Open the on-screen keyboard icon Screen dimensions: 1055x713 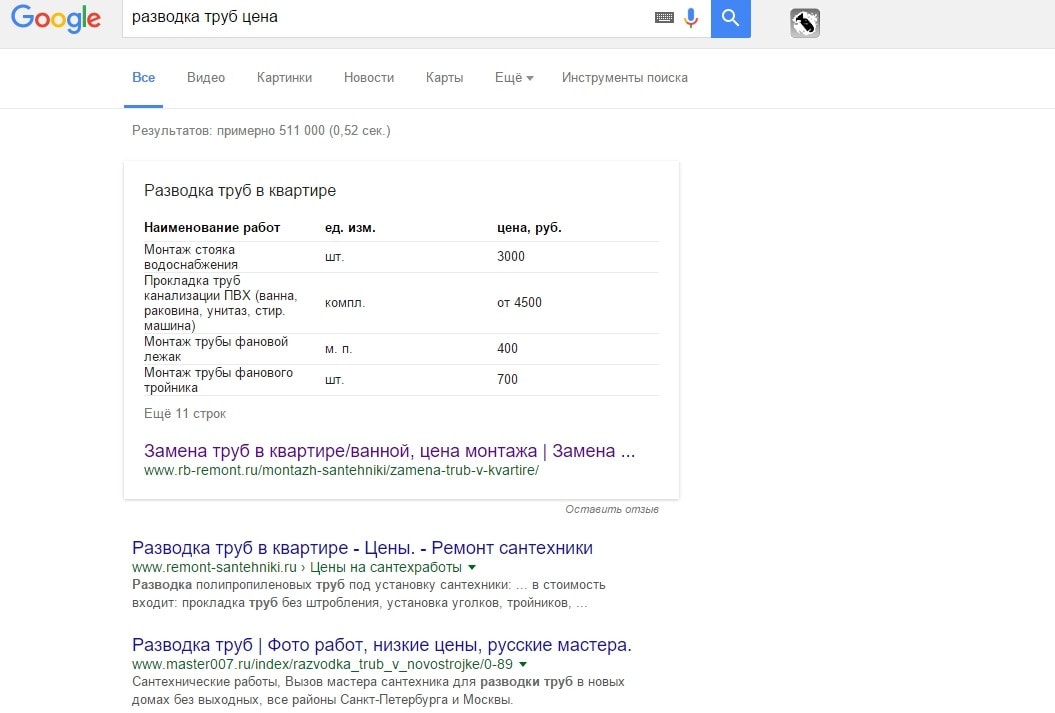[x=664, y=18]
